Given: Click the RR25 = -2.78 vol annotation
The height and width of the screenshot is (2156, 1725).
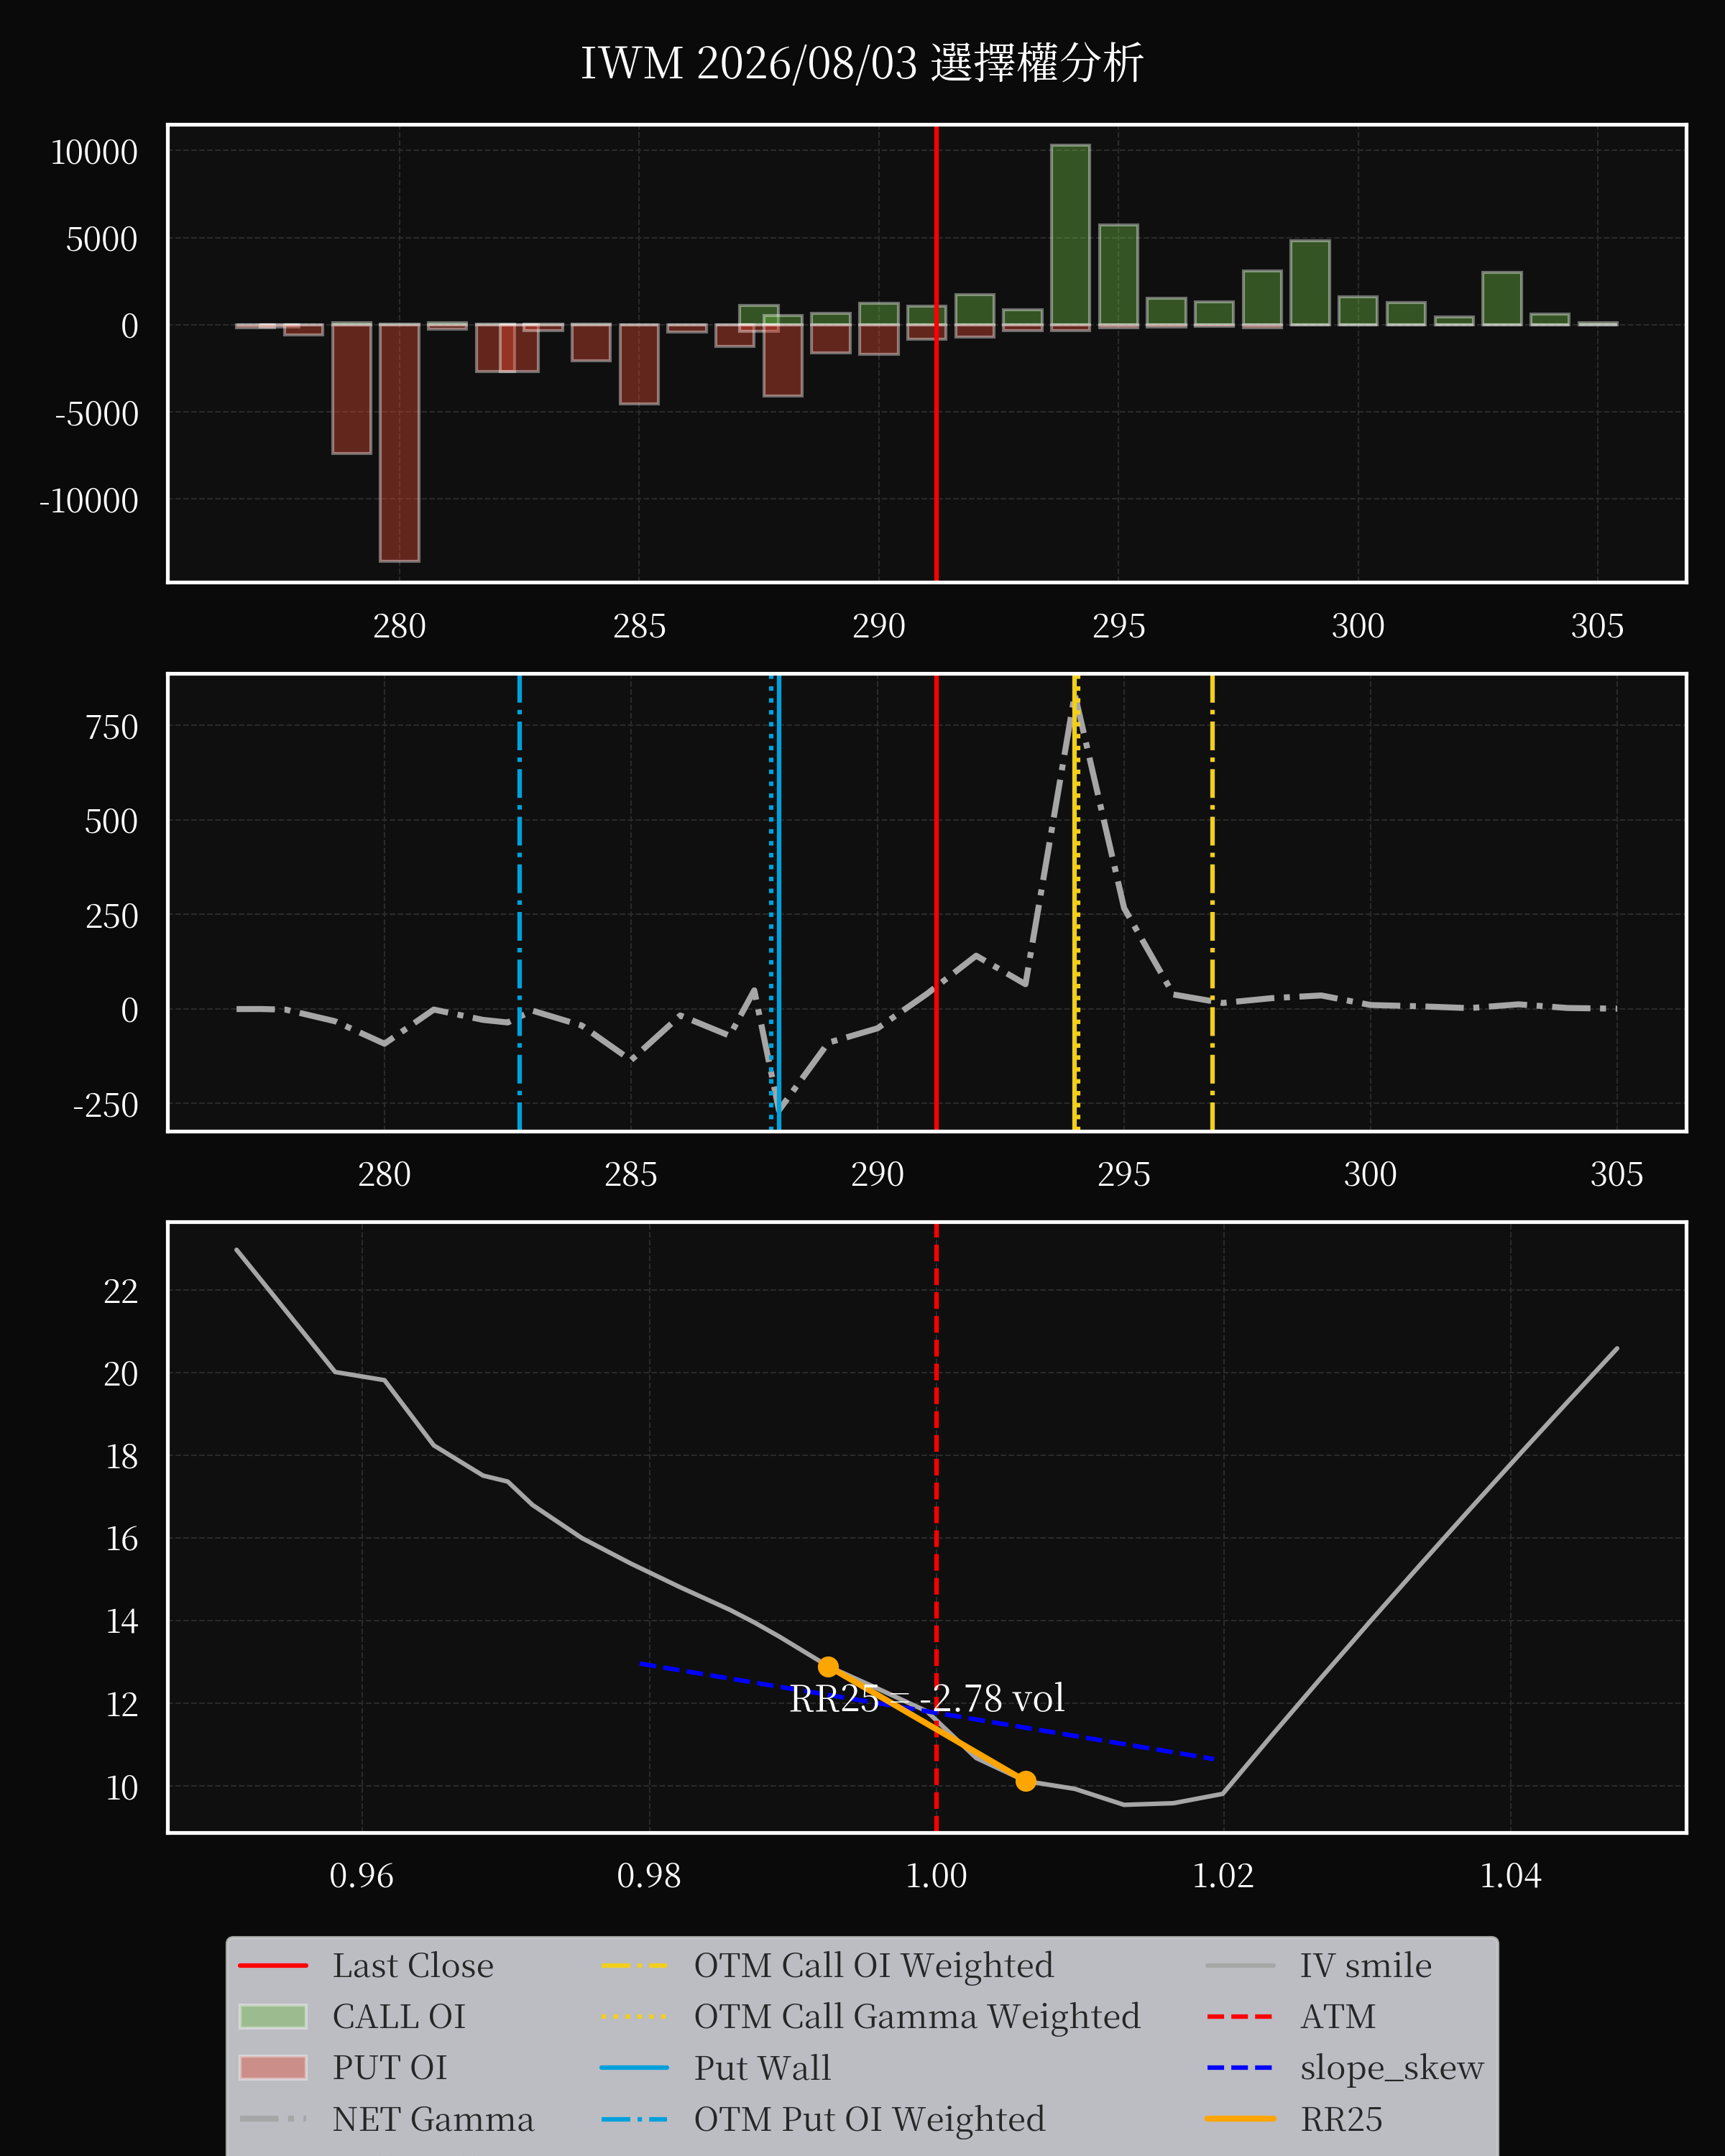Looking at the screenshot, I should (x=926, y=1698).
